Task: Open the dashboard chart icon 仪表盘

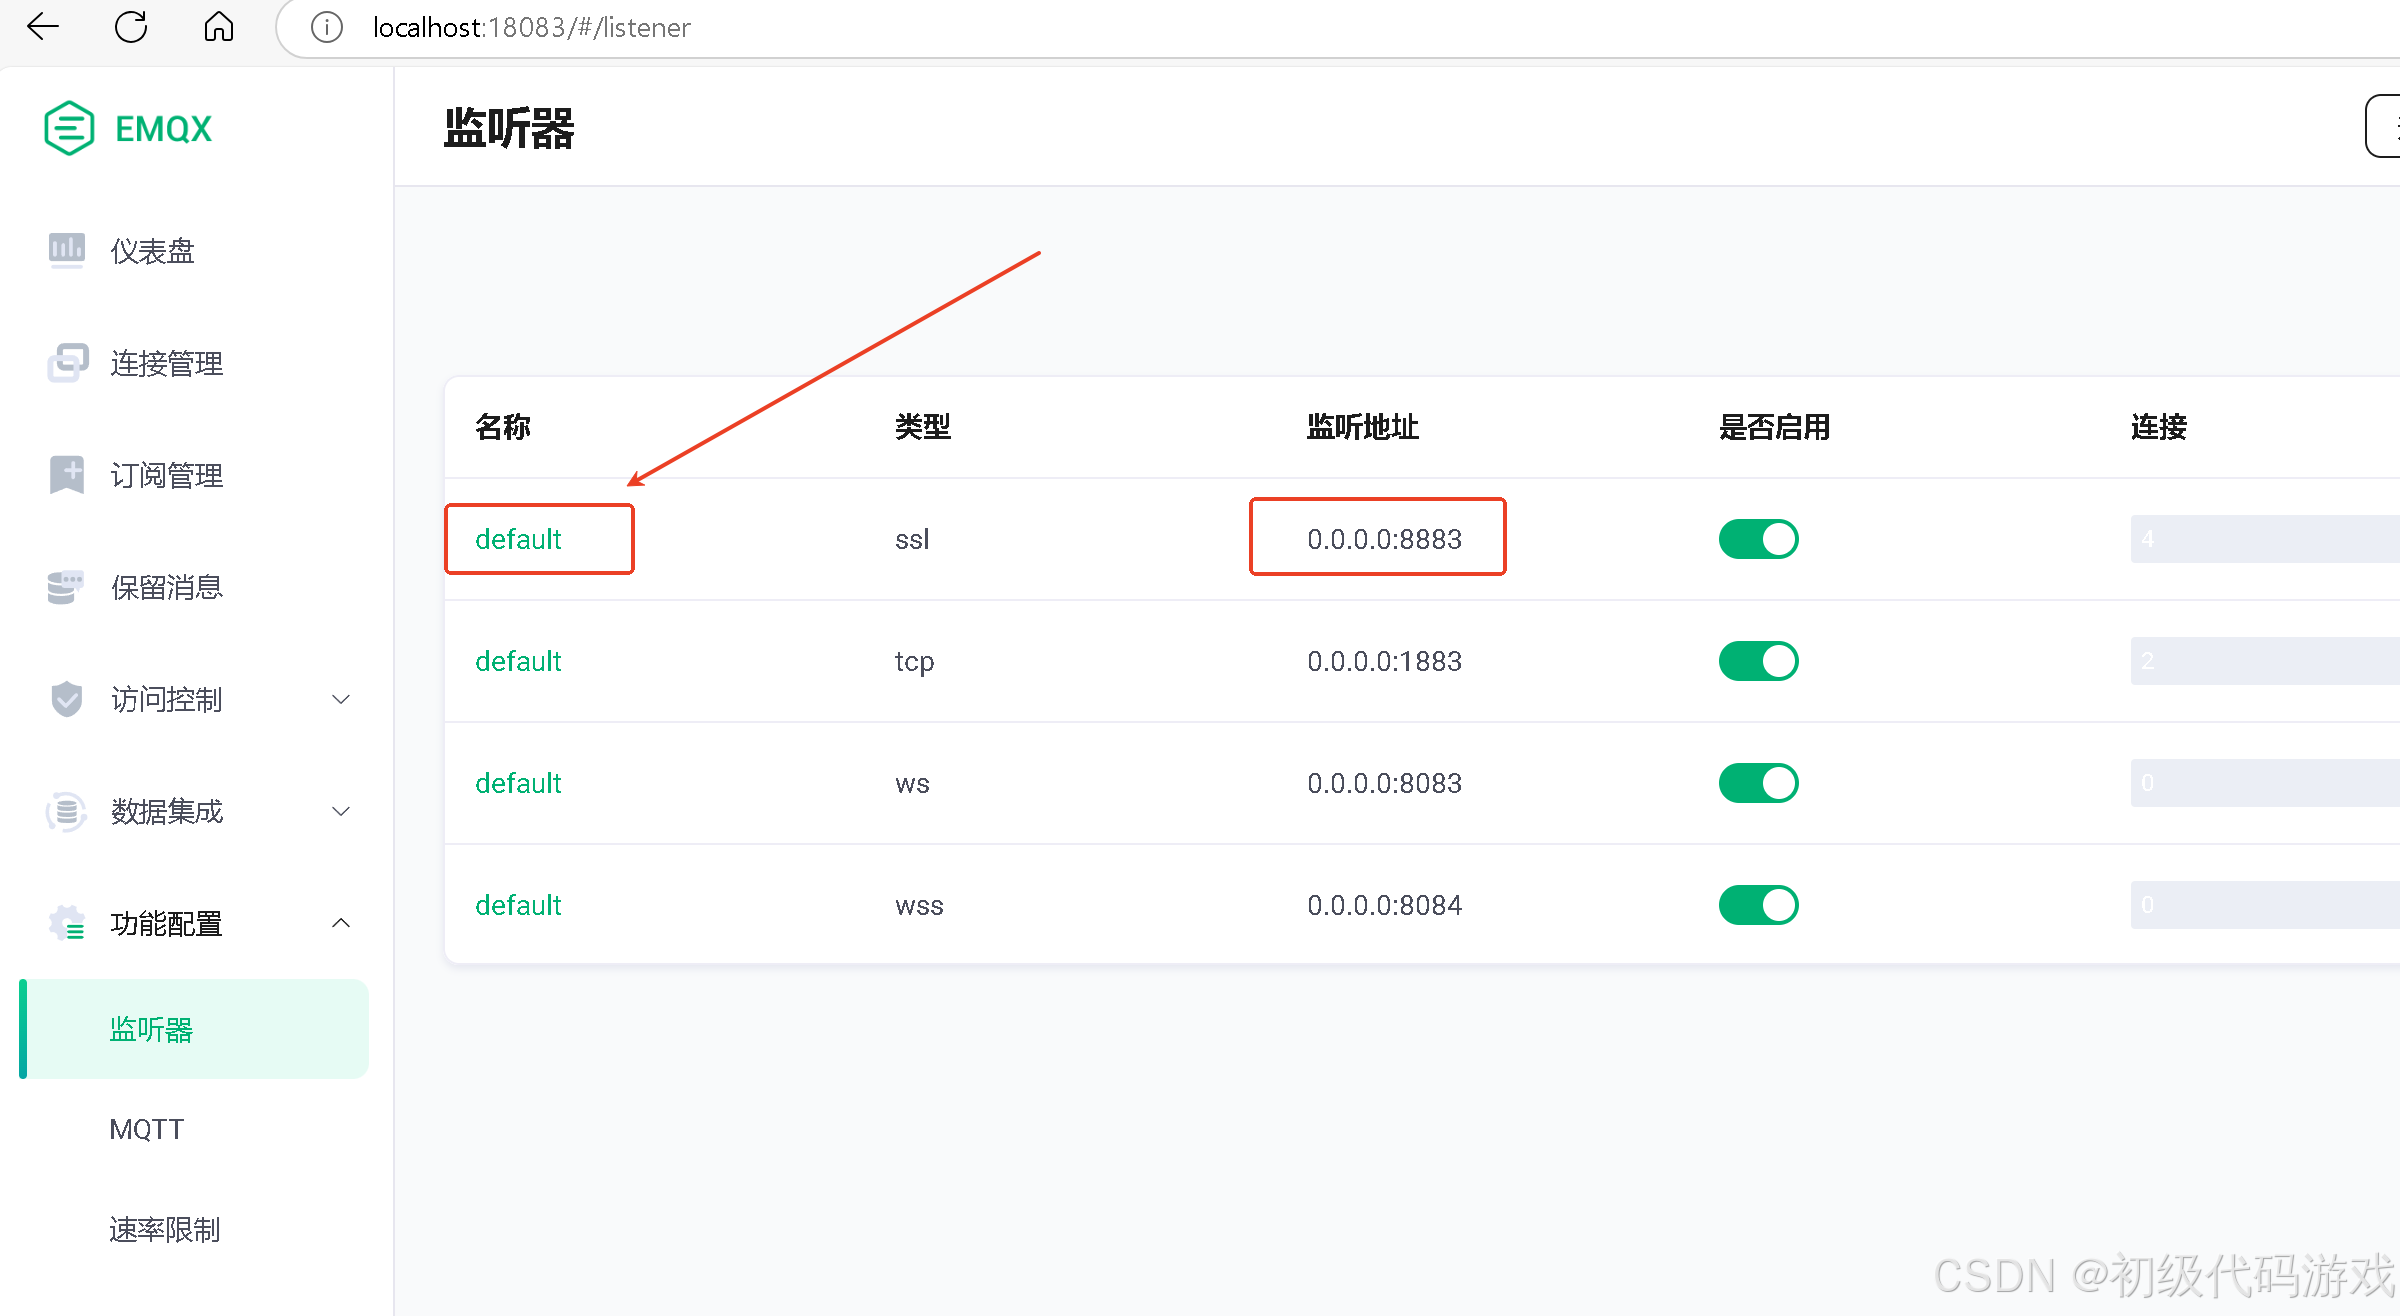Action: 66,250
